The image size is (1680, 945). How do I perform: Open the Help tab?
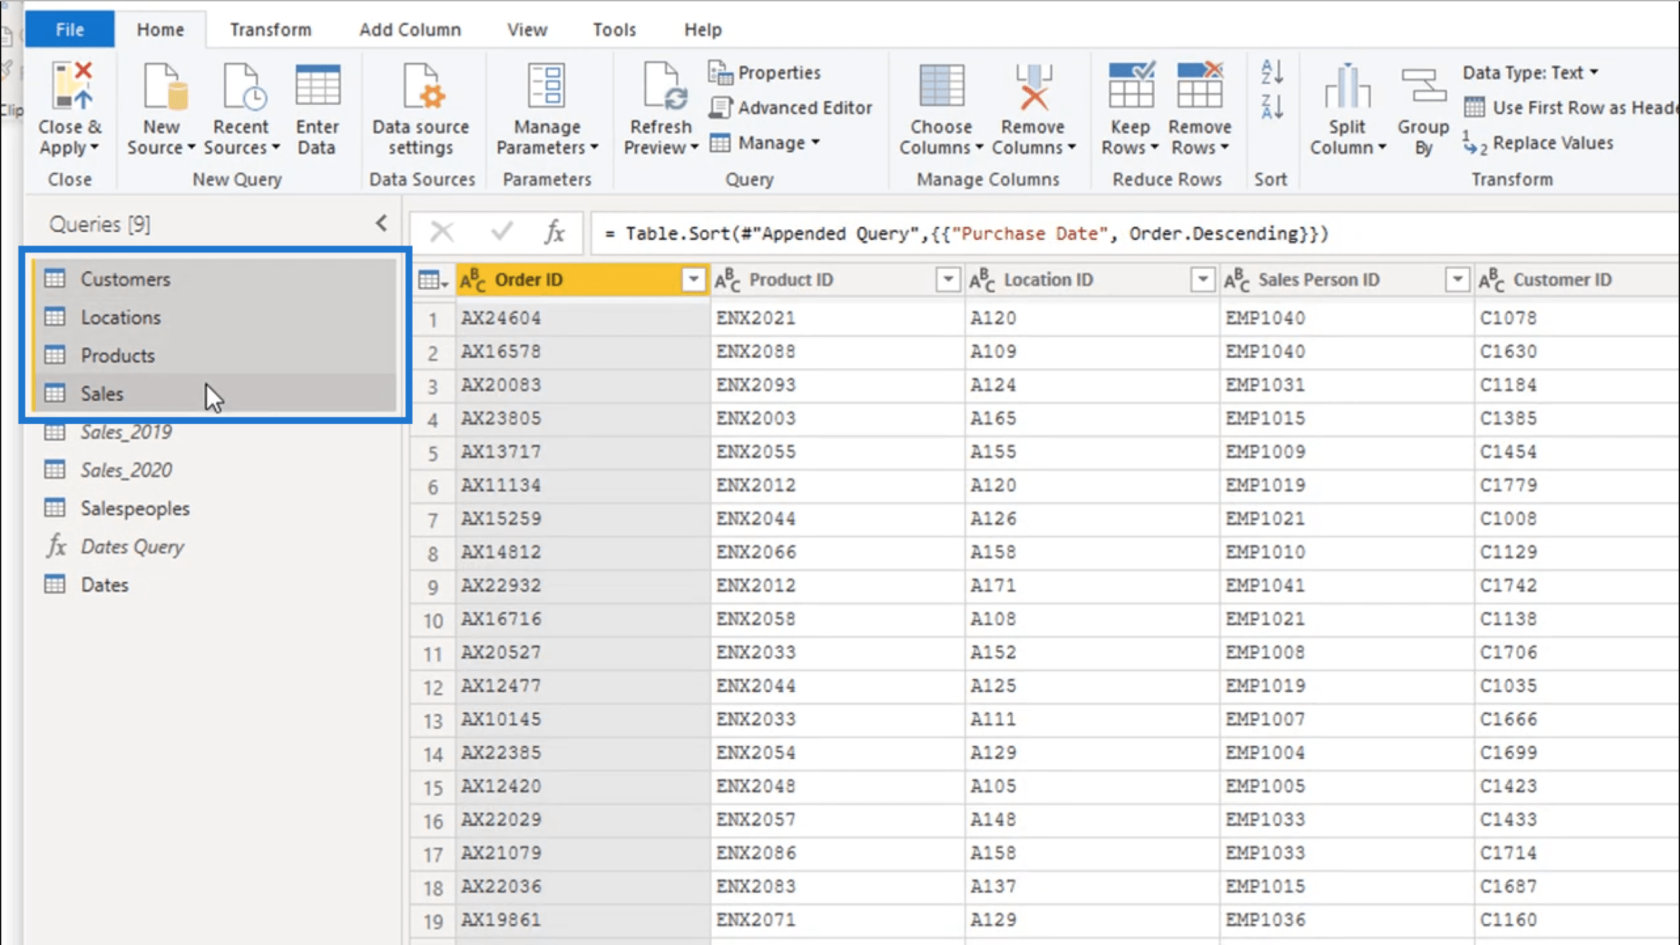703,29
